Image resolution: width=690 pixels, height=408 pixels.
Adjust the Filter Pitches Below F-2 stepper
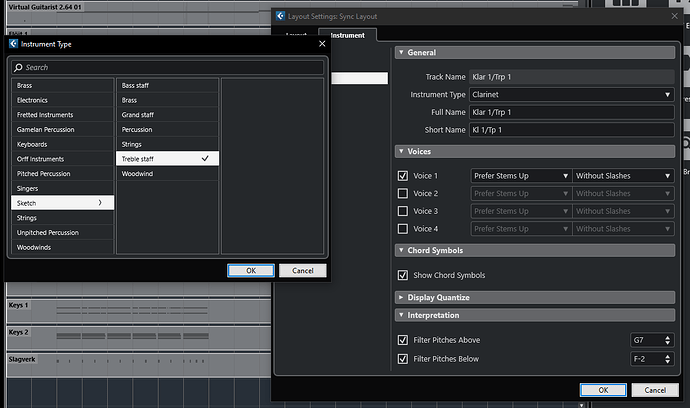coord(667,359)
